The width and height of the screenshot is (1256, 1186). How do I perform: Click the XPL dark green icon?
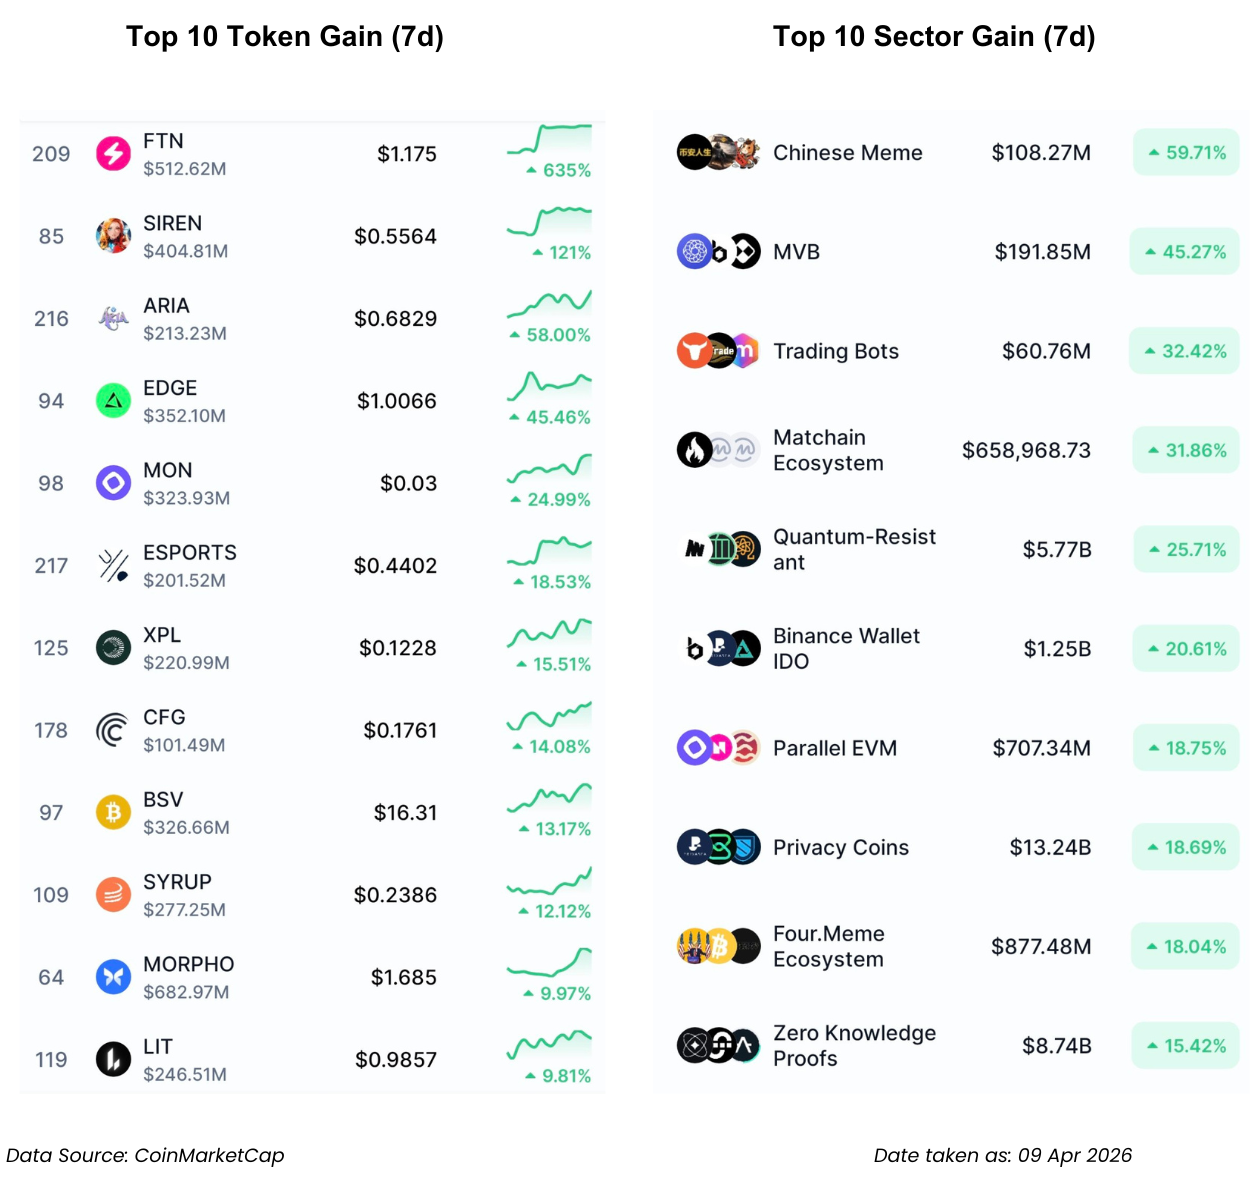click(113, 648)
